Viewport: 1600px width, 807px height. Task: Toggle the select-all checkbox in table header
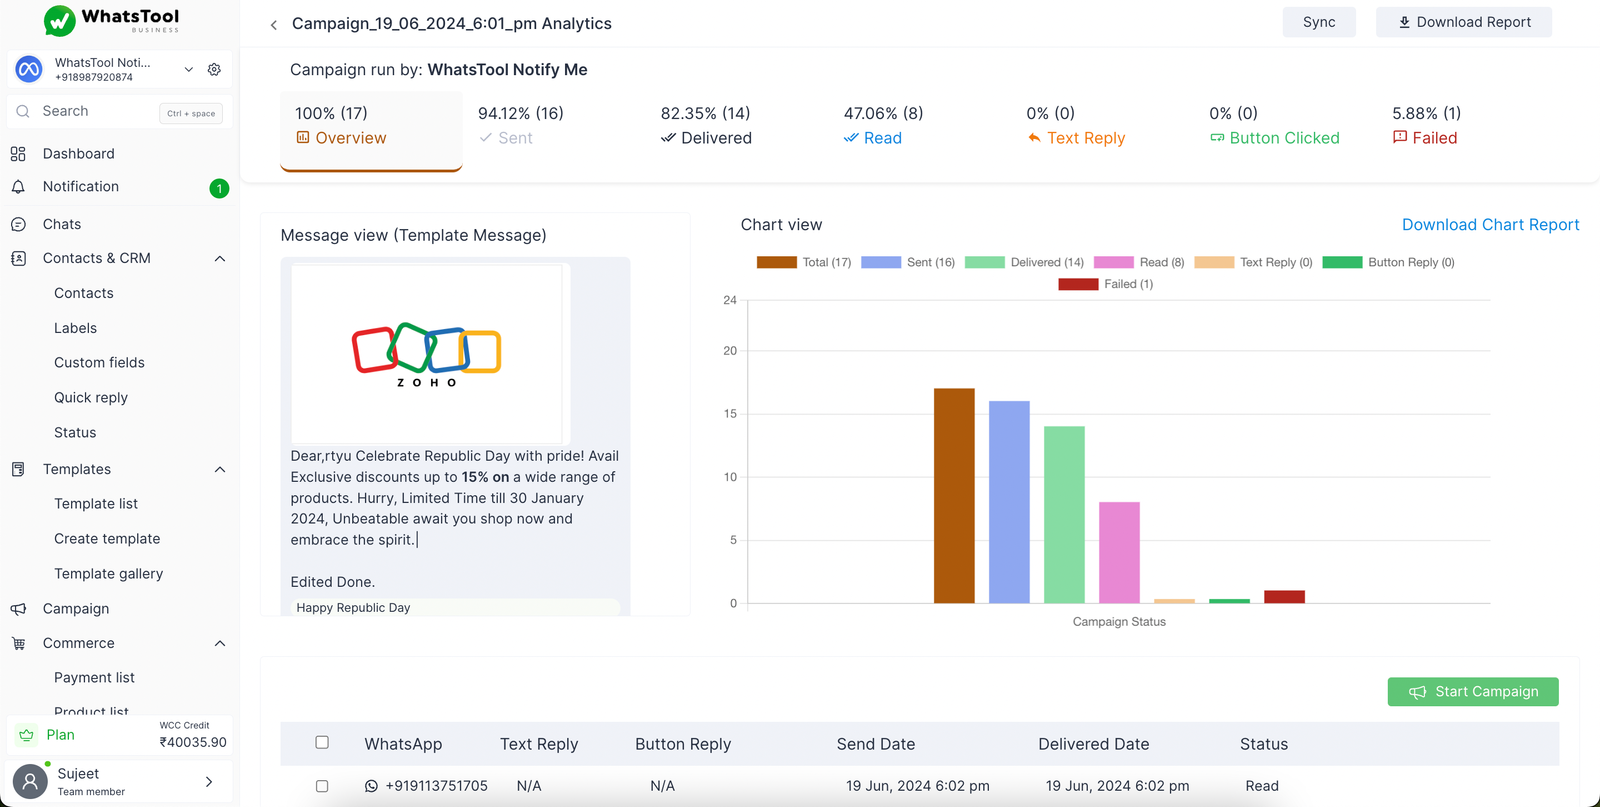tap(322, 743)
